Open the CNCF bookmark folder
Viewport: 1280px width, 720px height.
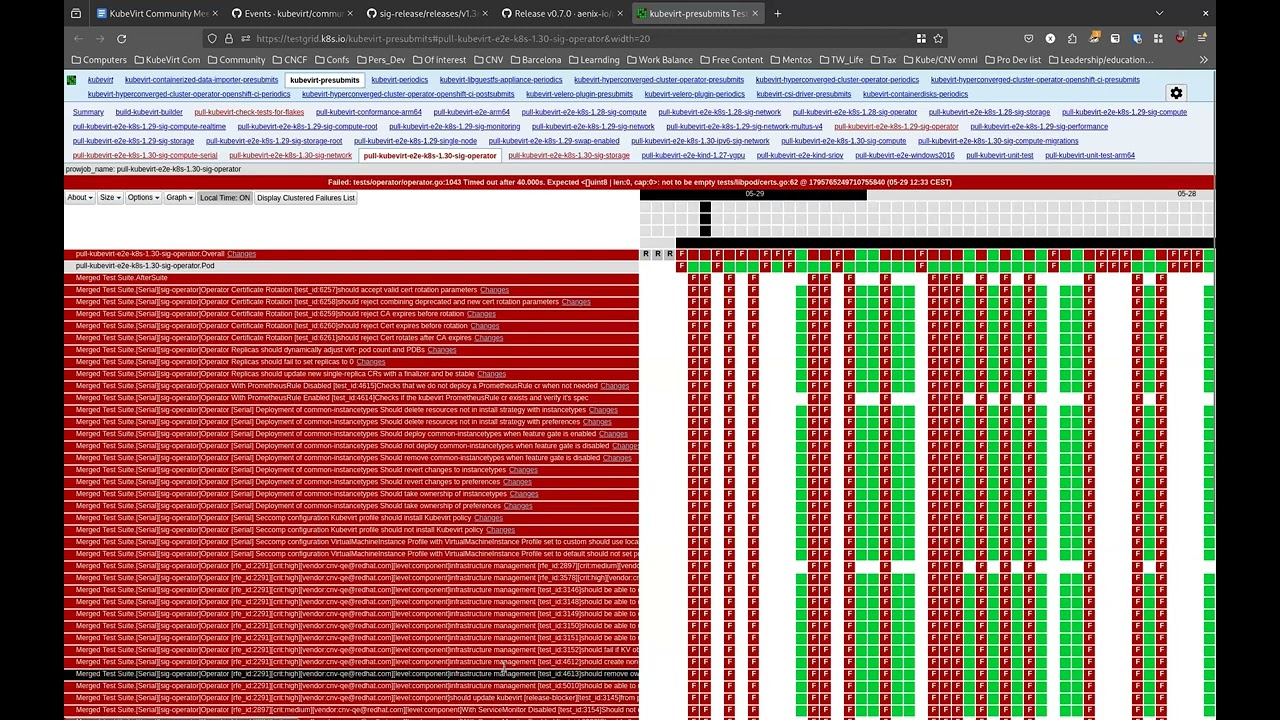point(289,60)
